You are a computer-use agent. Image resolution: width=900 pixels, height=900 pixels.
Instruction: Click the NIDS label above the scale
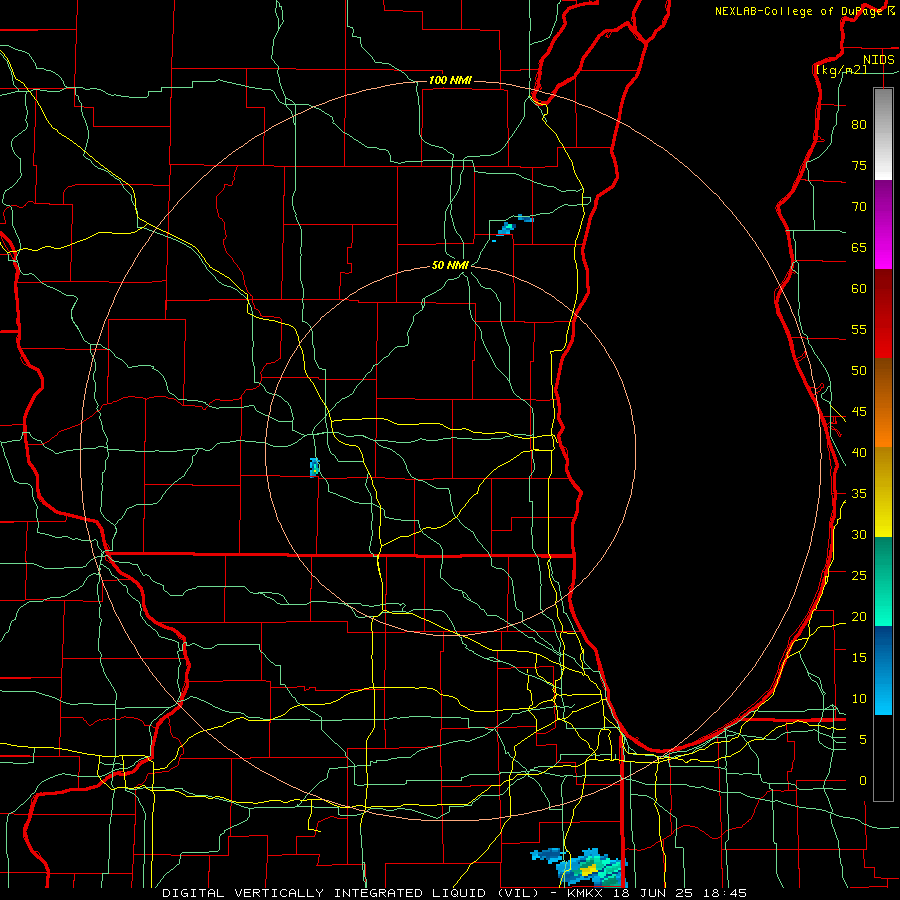pyautogui.click(x=878, y=60)
